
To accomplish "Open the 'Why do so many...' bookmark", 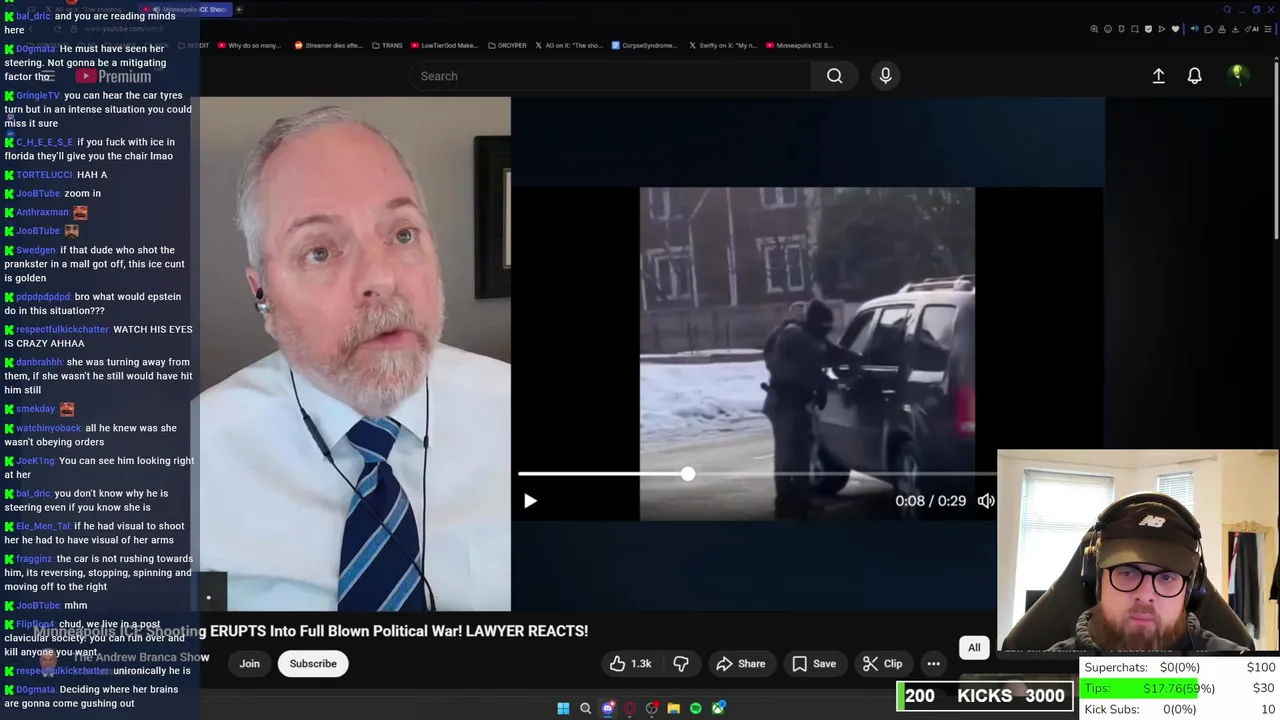I will tap(249, 45).
